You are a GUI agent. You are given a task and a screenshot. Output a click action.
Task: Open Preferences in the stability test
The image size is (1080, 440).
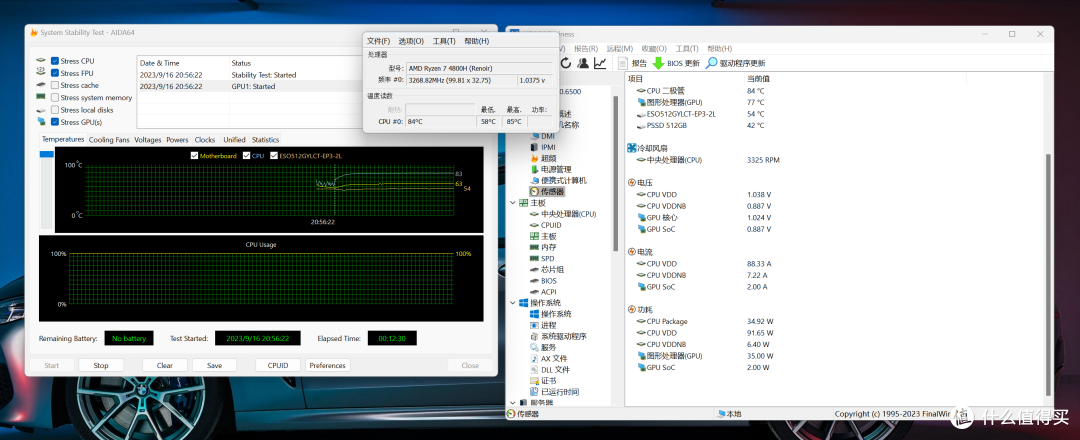[x=328, y=366]
